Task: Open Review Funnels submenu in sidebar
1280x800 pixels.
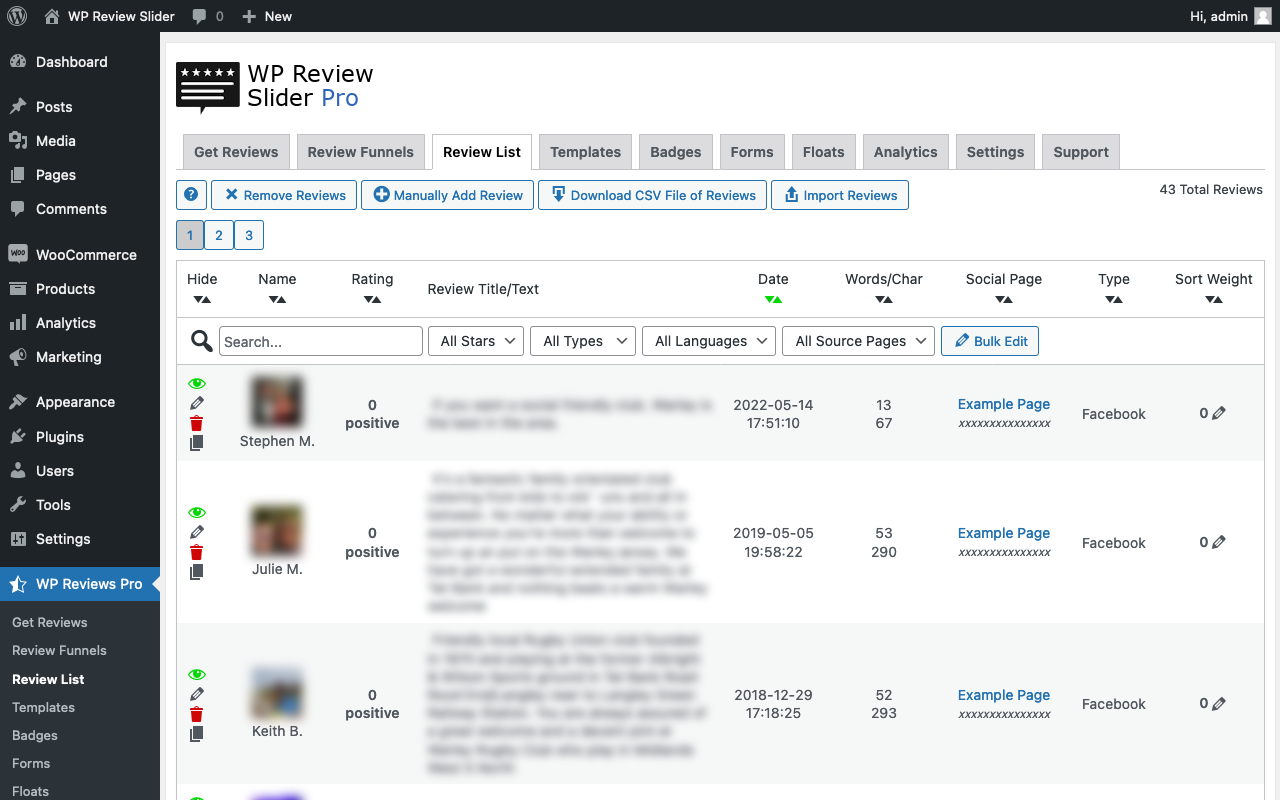Action: click(59, 650)
